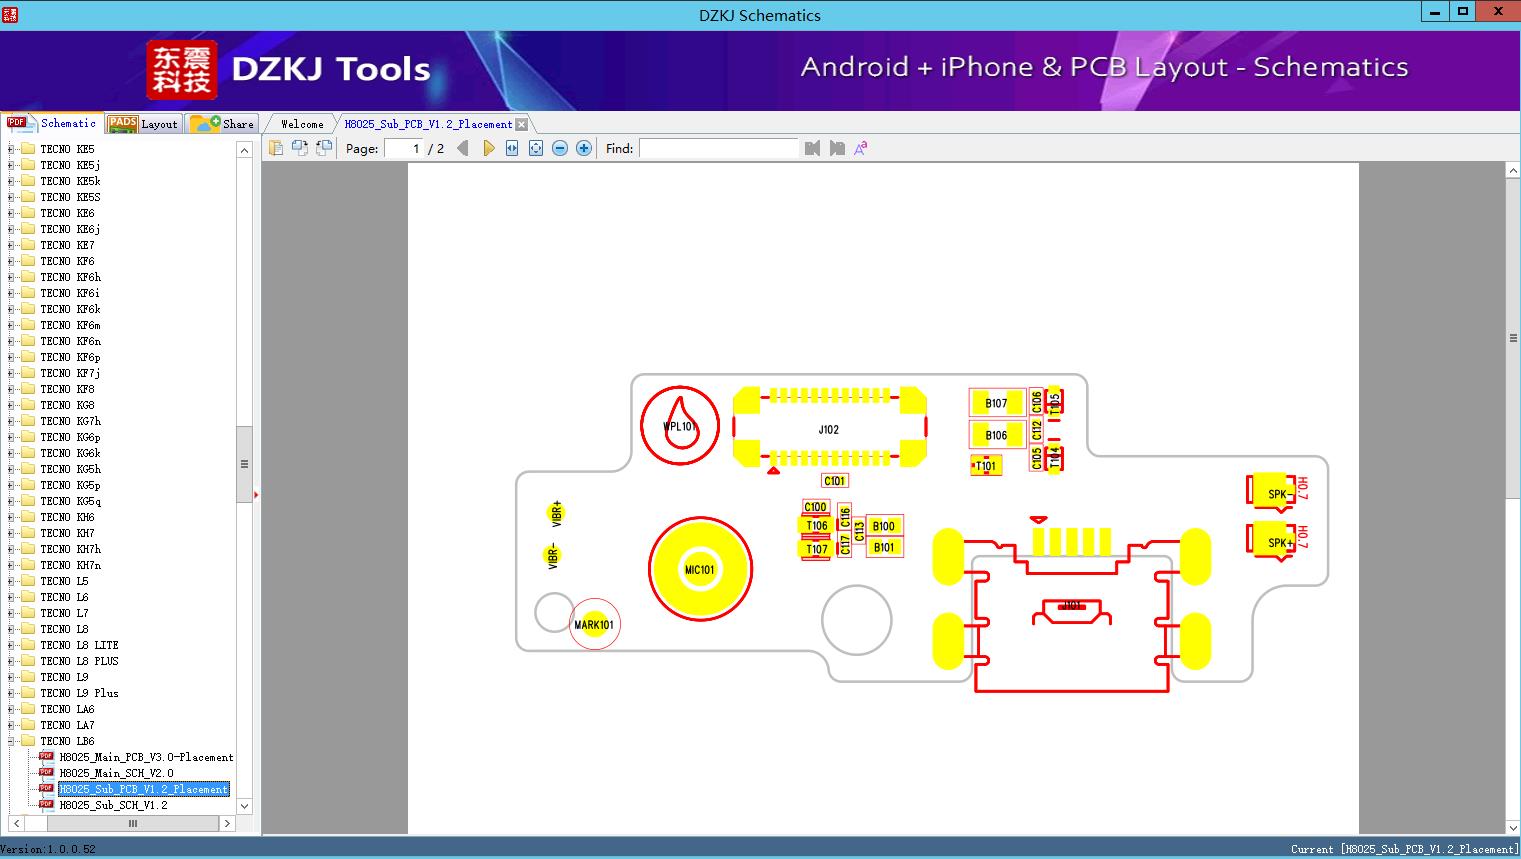Select TECNO KH7n tree item
The image size is (1521, 859).
point(70,565)
